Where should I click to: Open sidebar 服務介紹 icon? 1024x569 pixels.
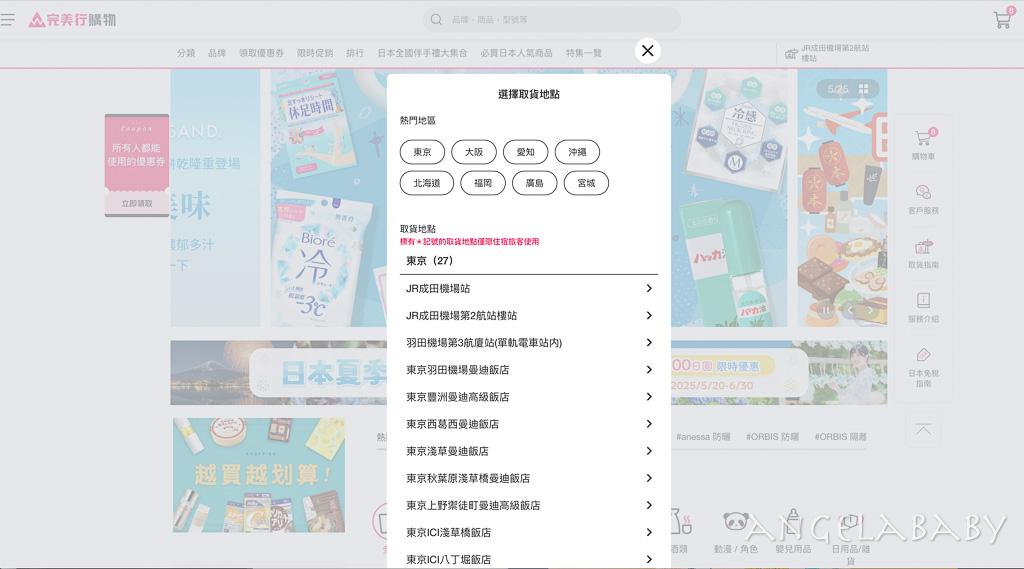pyautogui.click(x=923, y=307)
